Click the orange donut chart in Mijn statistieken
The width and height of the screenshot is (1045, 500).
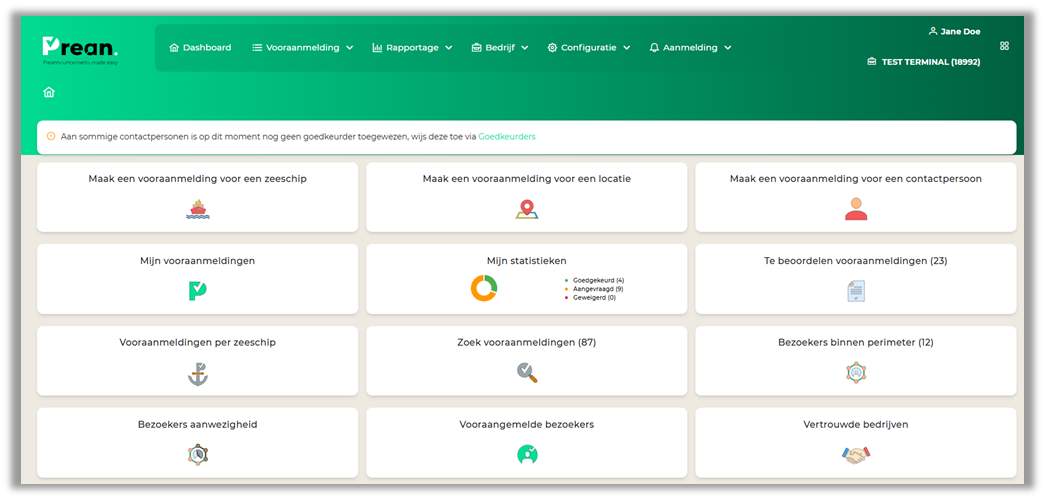484,288
